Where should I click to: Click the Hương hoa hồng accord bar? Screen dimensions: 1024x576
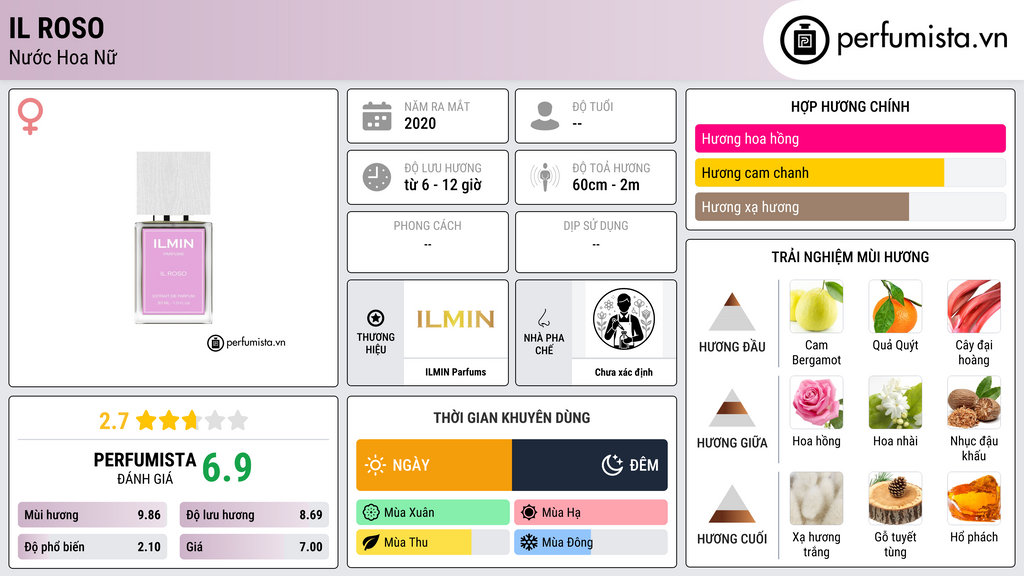click(850, 138)
